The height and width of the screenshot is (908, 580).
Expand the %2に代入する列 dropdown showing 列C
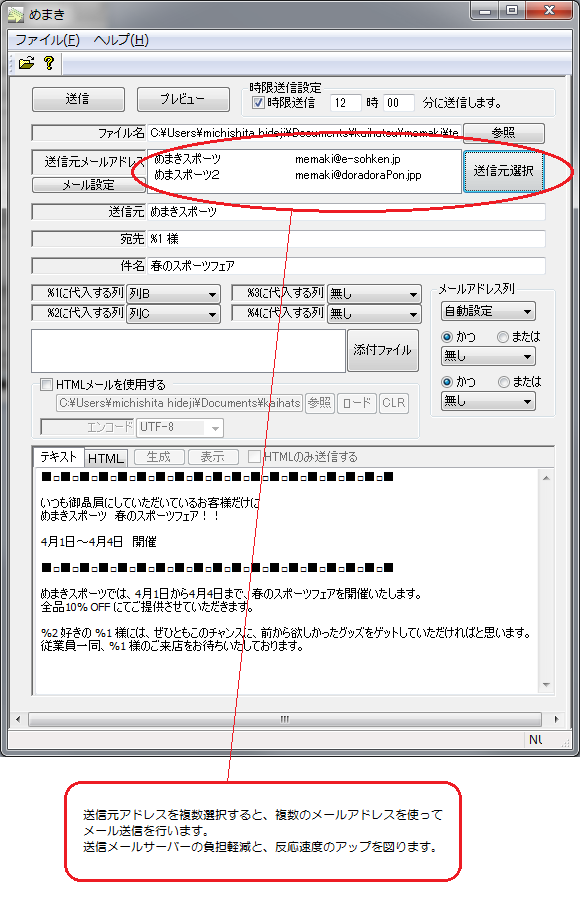[x=173, y=313]
